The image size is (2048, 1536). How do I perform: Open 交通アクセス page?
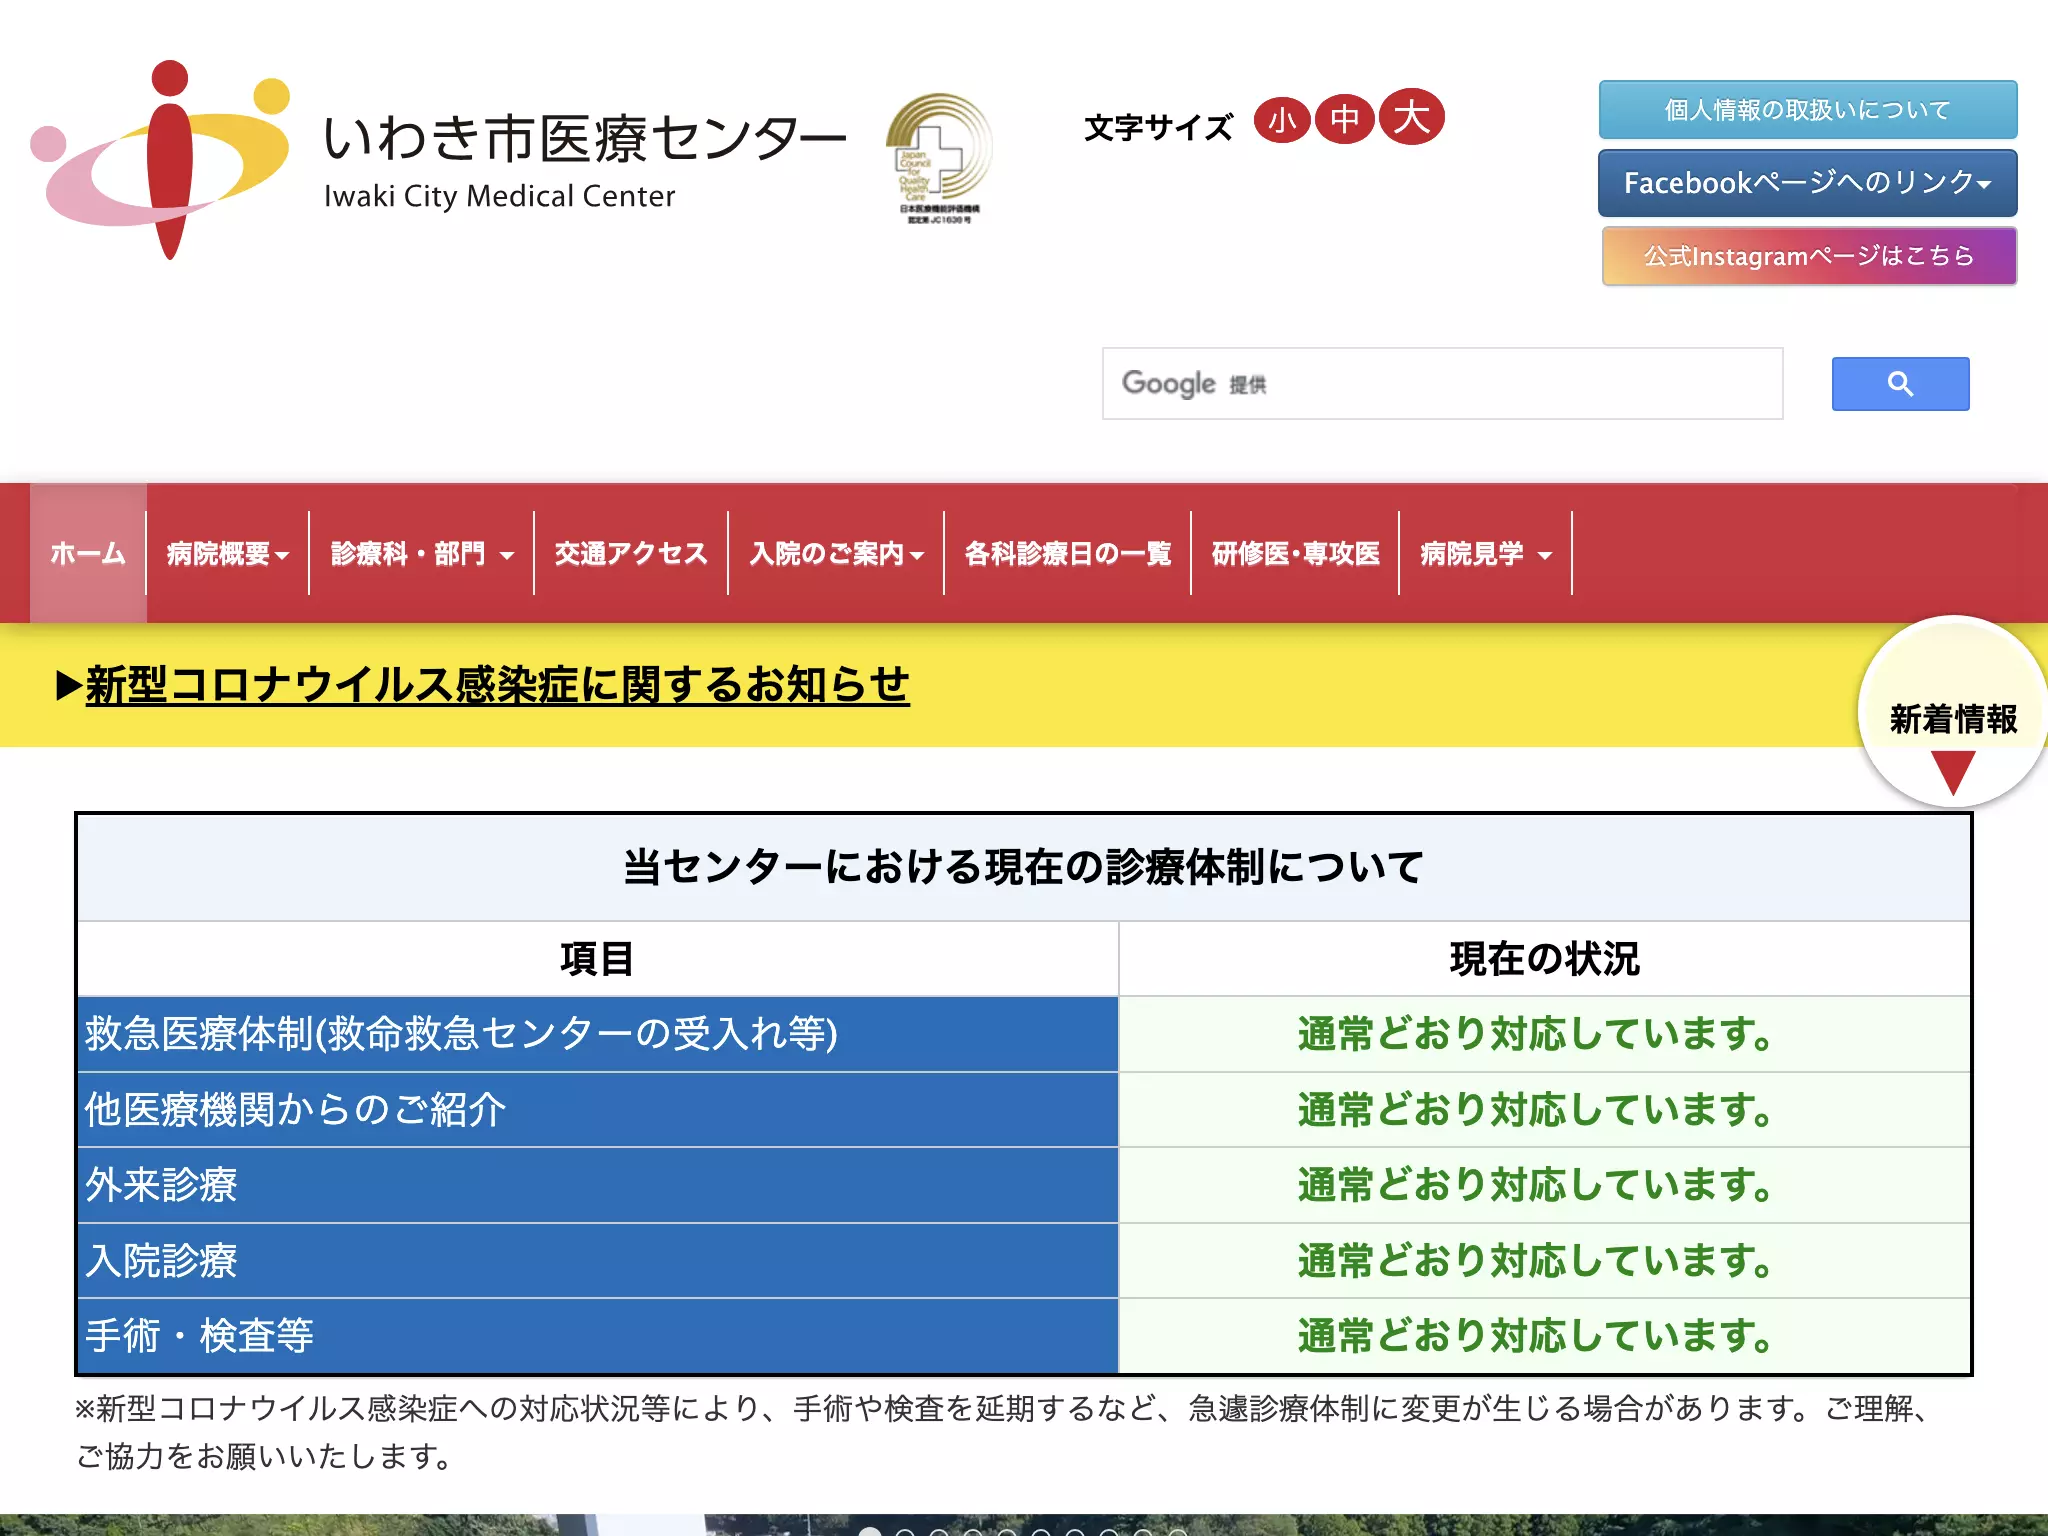point(631,553)
